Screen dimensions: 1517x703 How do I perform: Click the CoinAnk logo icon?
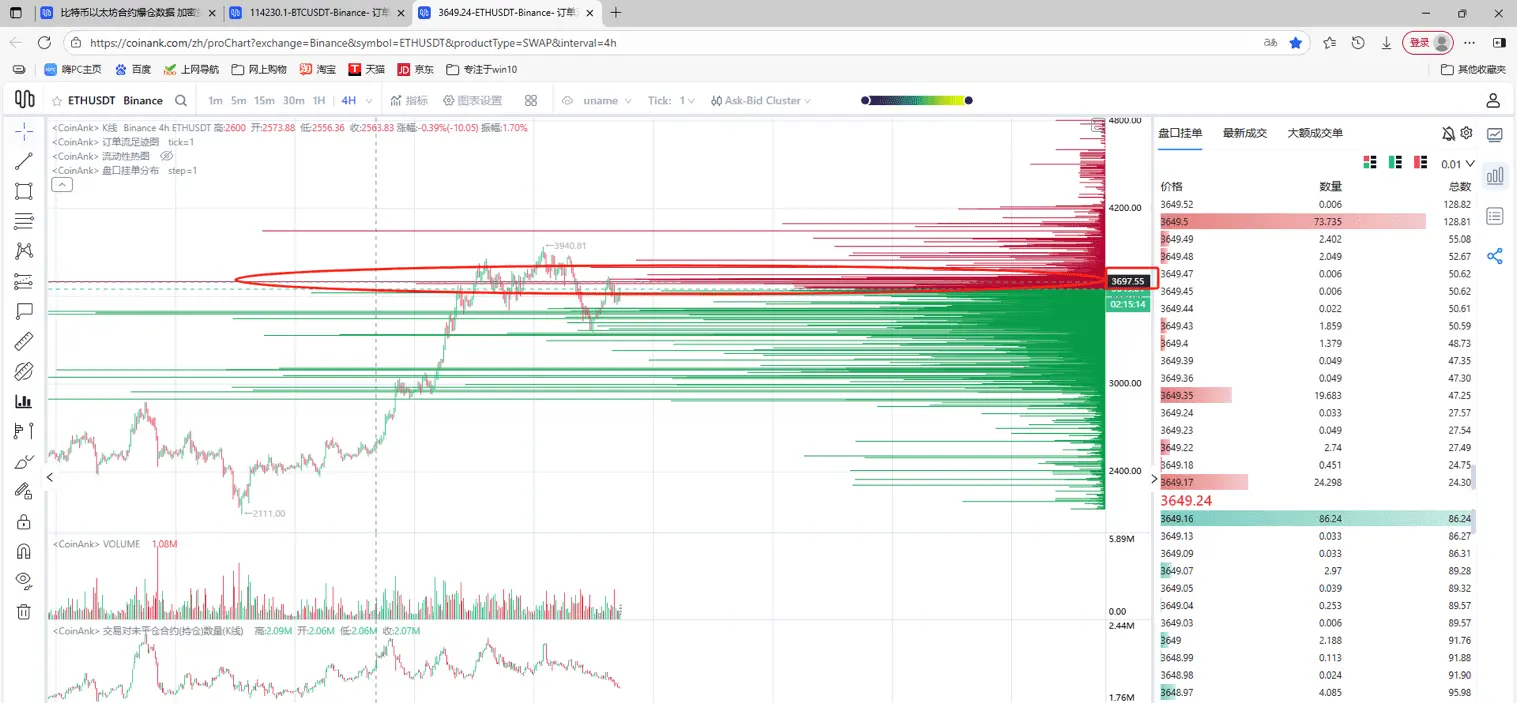[24, 100]
